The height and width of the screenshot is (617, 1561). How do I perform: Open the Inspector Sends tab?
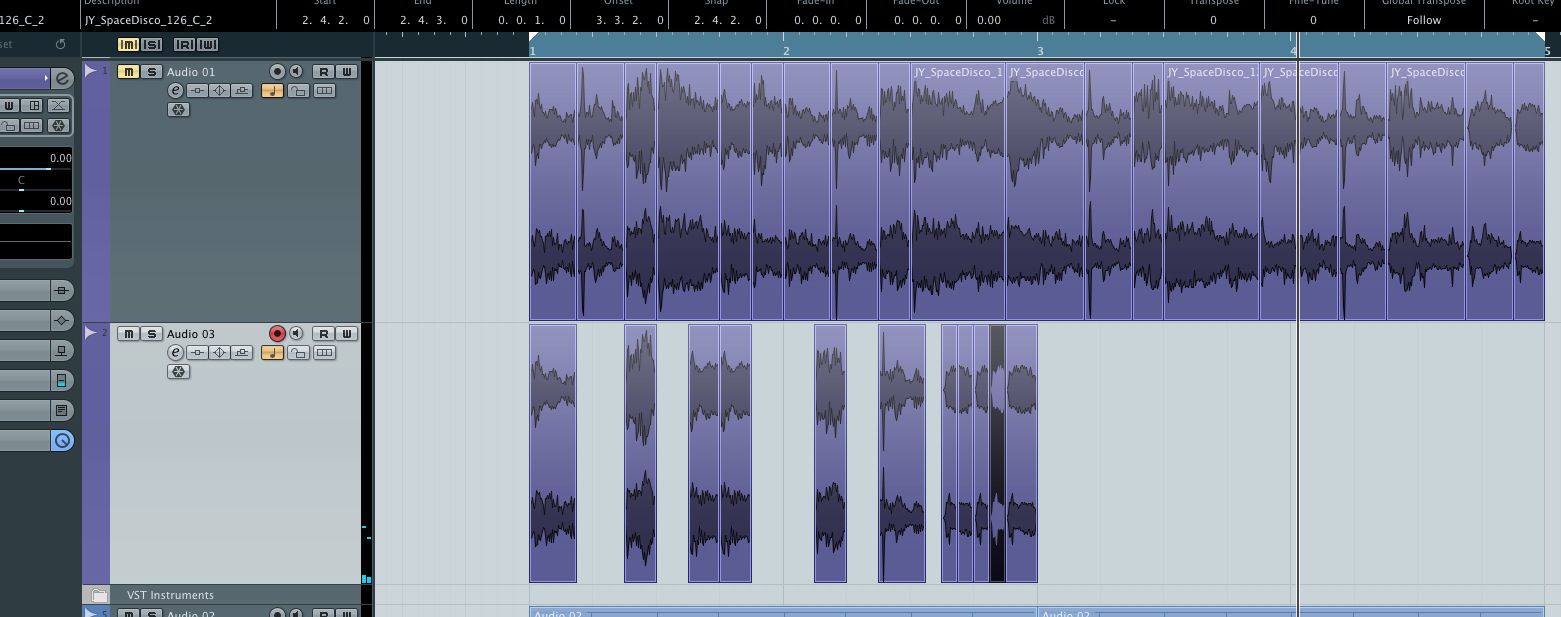pyautogui.click(x=61, y=350)
